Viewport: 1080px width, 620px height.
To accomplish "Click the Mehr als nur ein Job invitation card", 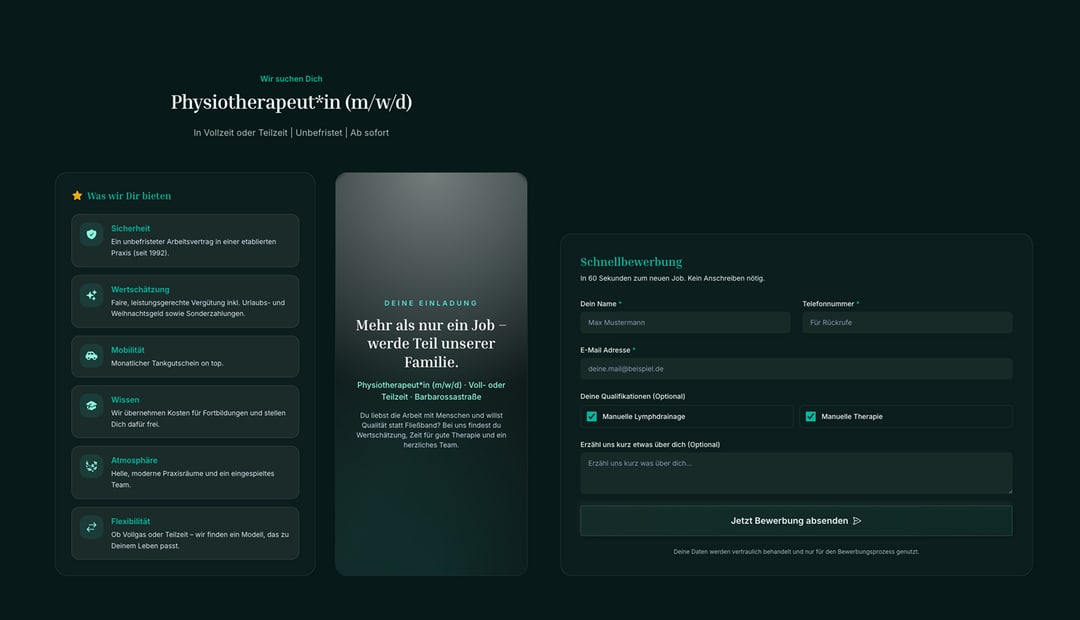I will coord(431,374).
